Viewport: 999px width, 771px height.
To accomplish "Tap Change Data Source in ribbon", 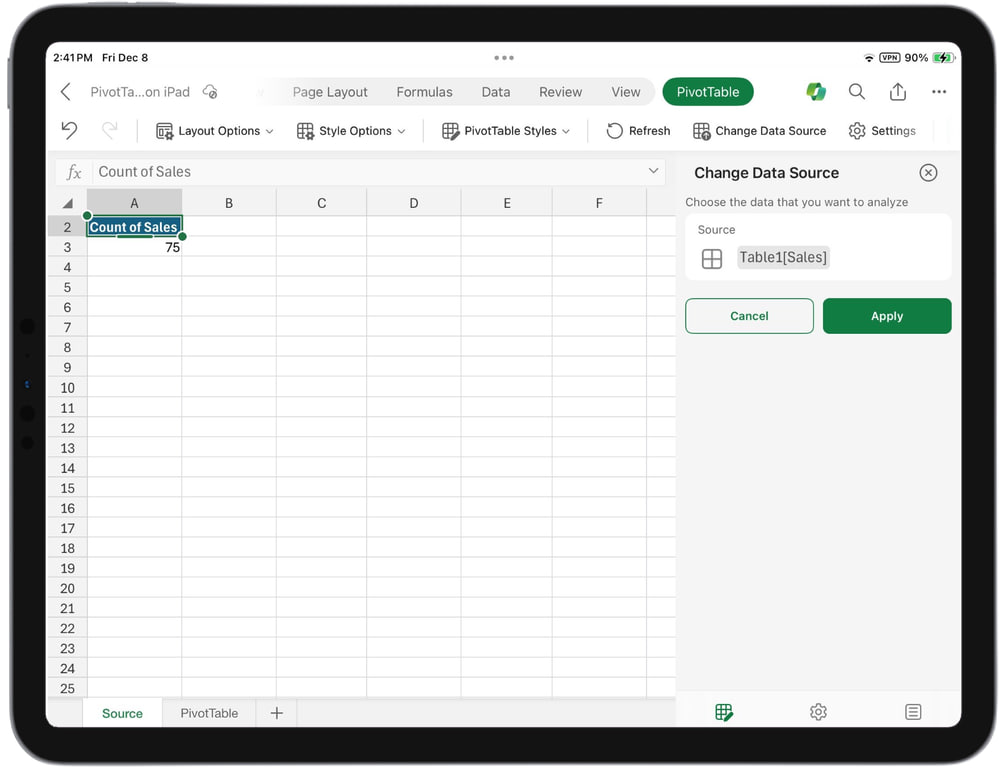I will coord(759,131).
